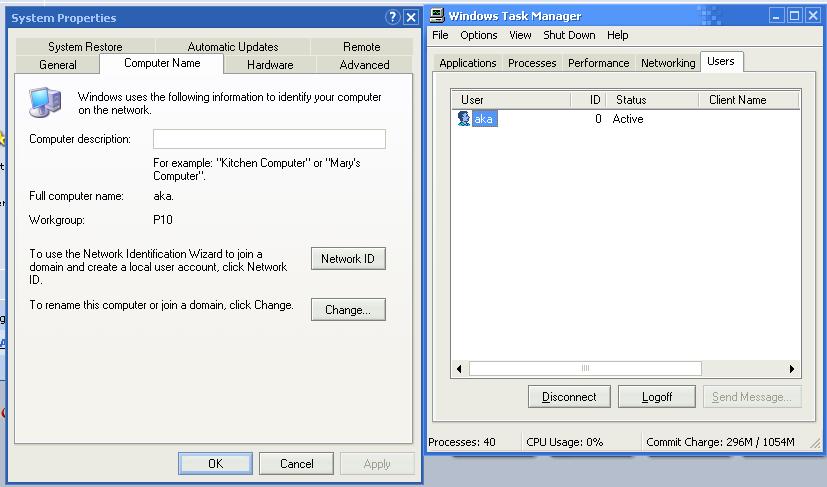Image resolution: width=827 pixels, height=487 pixels.
Task: Click Cancel in System Properties
Action: pos(296,463)
